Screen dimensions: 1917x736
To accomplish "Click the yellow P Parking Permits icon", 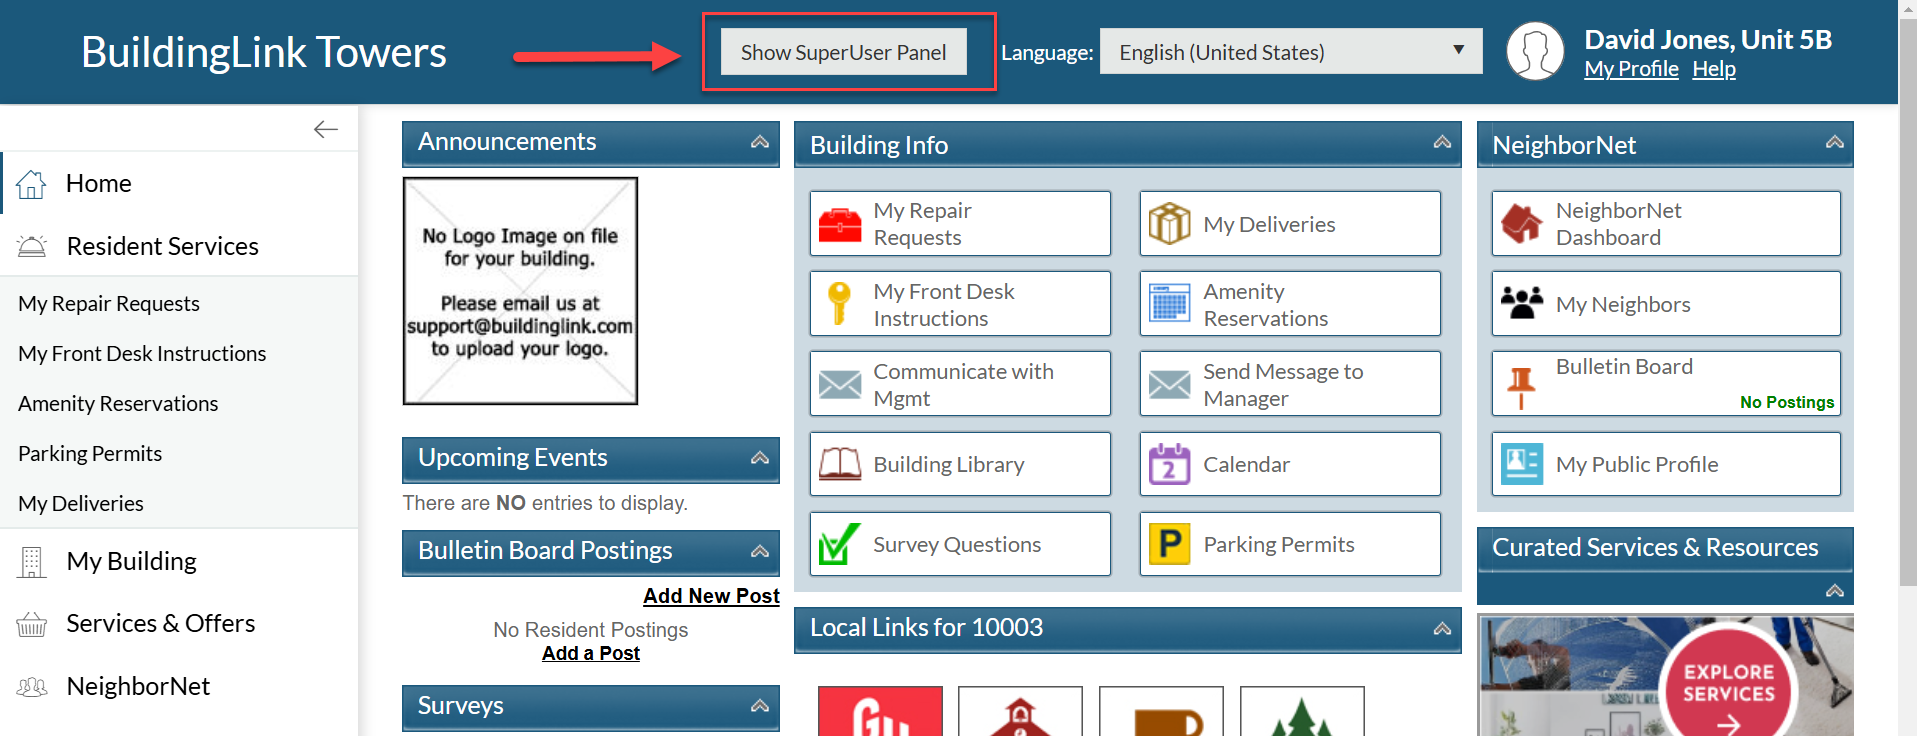I will click(1169, 544).
